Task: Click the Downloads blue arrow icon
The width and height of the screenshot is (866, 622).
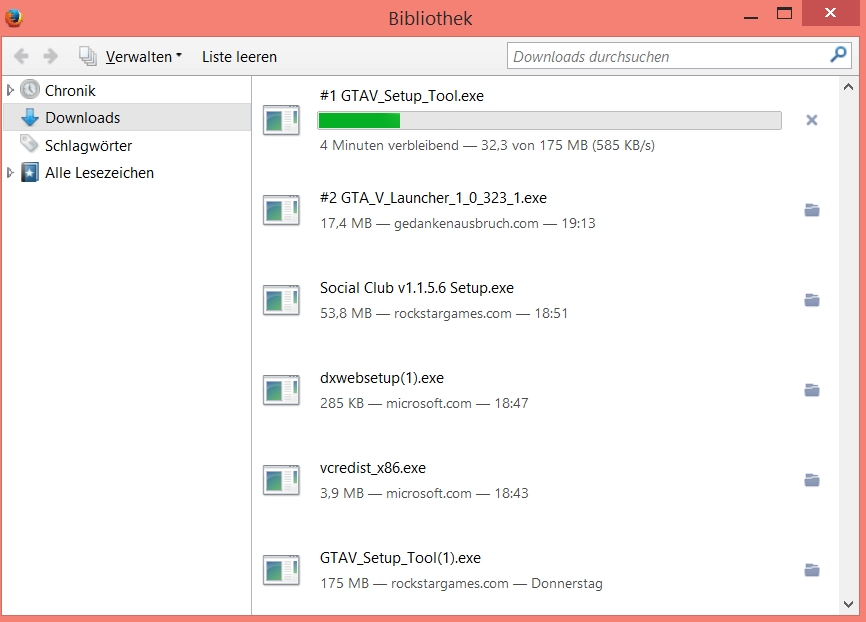Action: pyautogui.click(x=30, y=117)
